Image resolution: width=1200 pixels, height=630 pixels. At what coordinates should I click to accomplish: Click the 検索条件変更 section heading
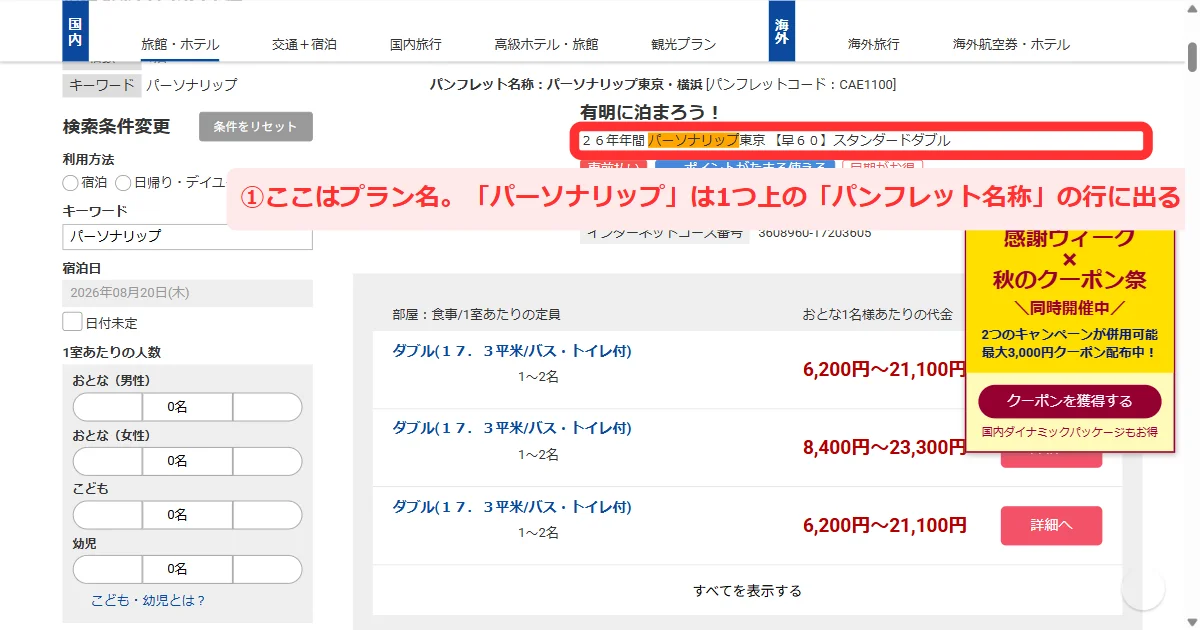point(116,127)
